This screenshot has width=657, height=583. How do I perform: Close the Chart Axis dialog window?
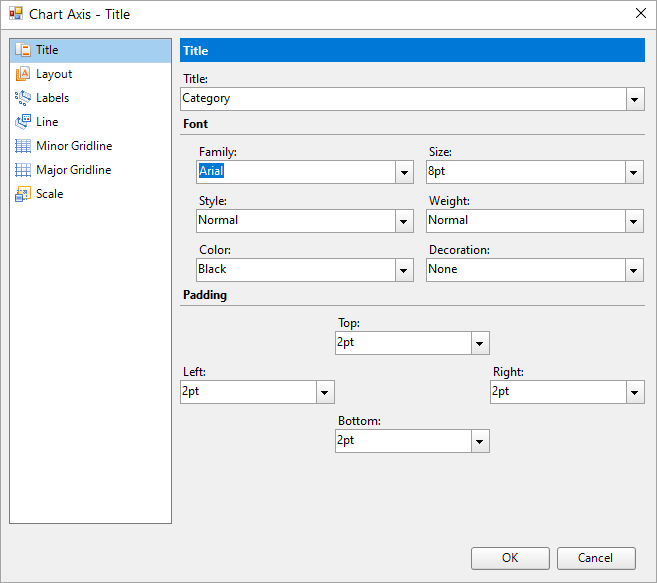coord(641,13)
